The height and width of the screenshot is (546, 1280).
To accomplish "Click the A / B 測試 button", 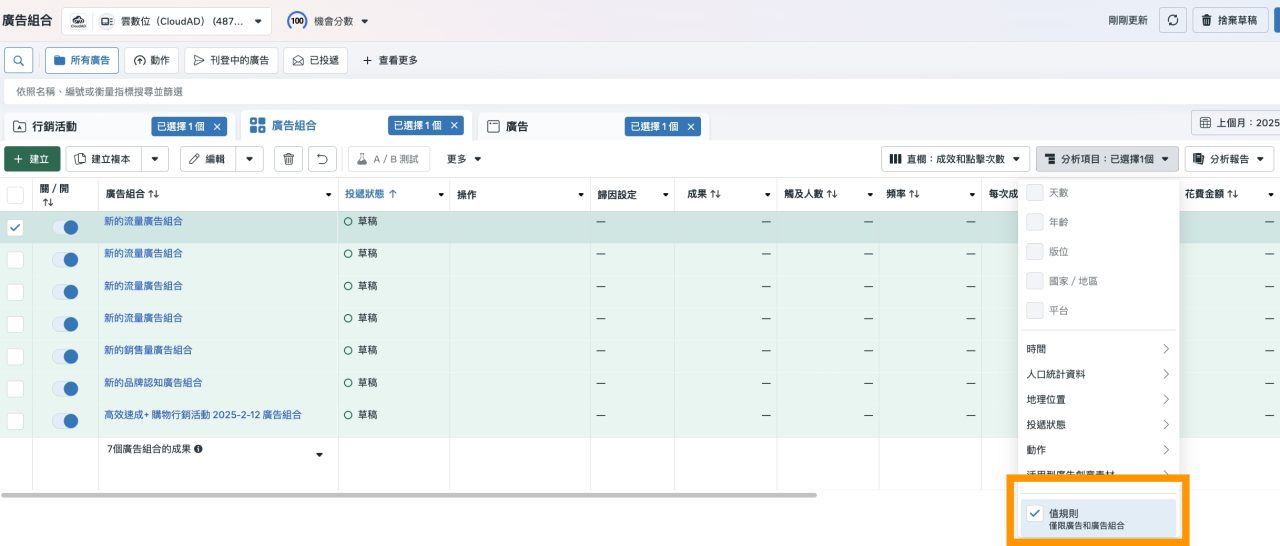I will (388, 159).
